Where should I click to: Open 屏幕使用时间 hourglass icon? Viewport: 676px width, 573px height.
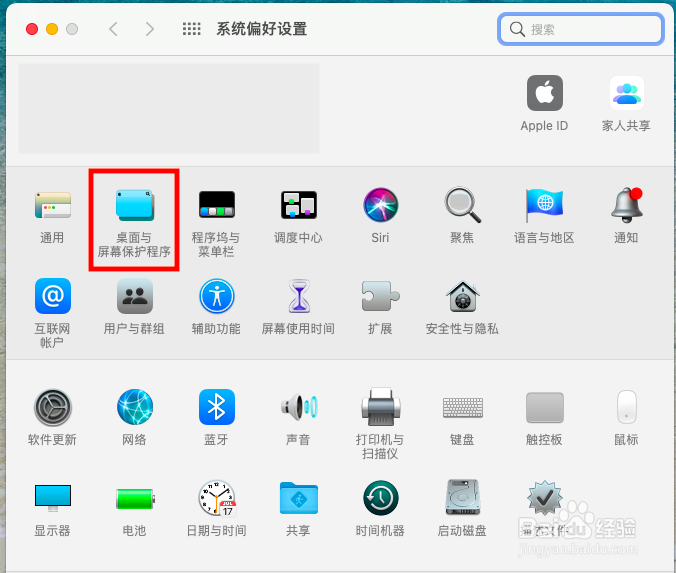pos(299,296)
